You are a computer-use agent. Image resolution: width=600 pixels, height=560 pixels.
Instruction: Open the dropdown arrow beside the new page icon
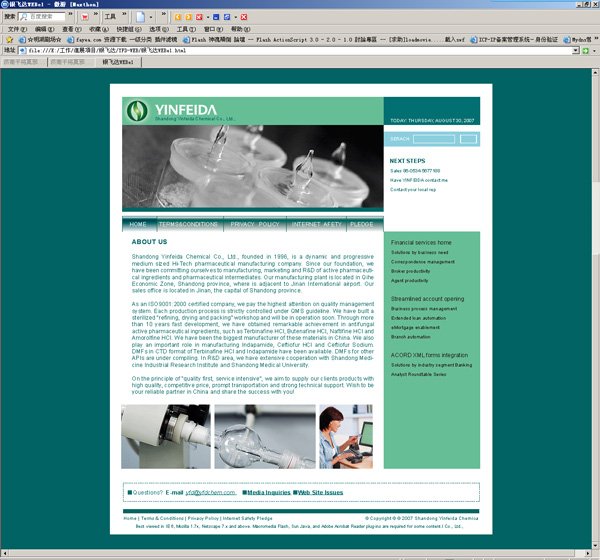coord(151,17)
